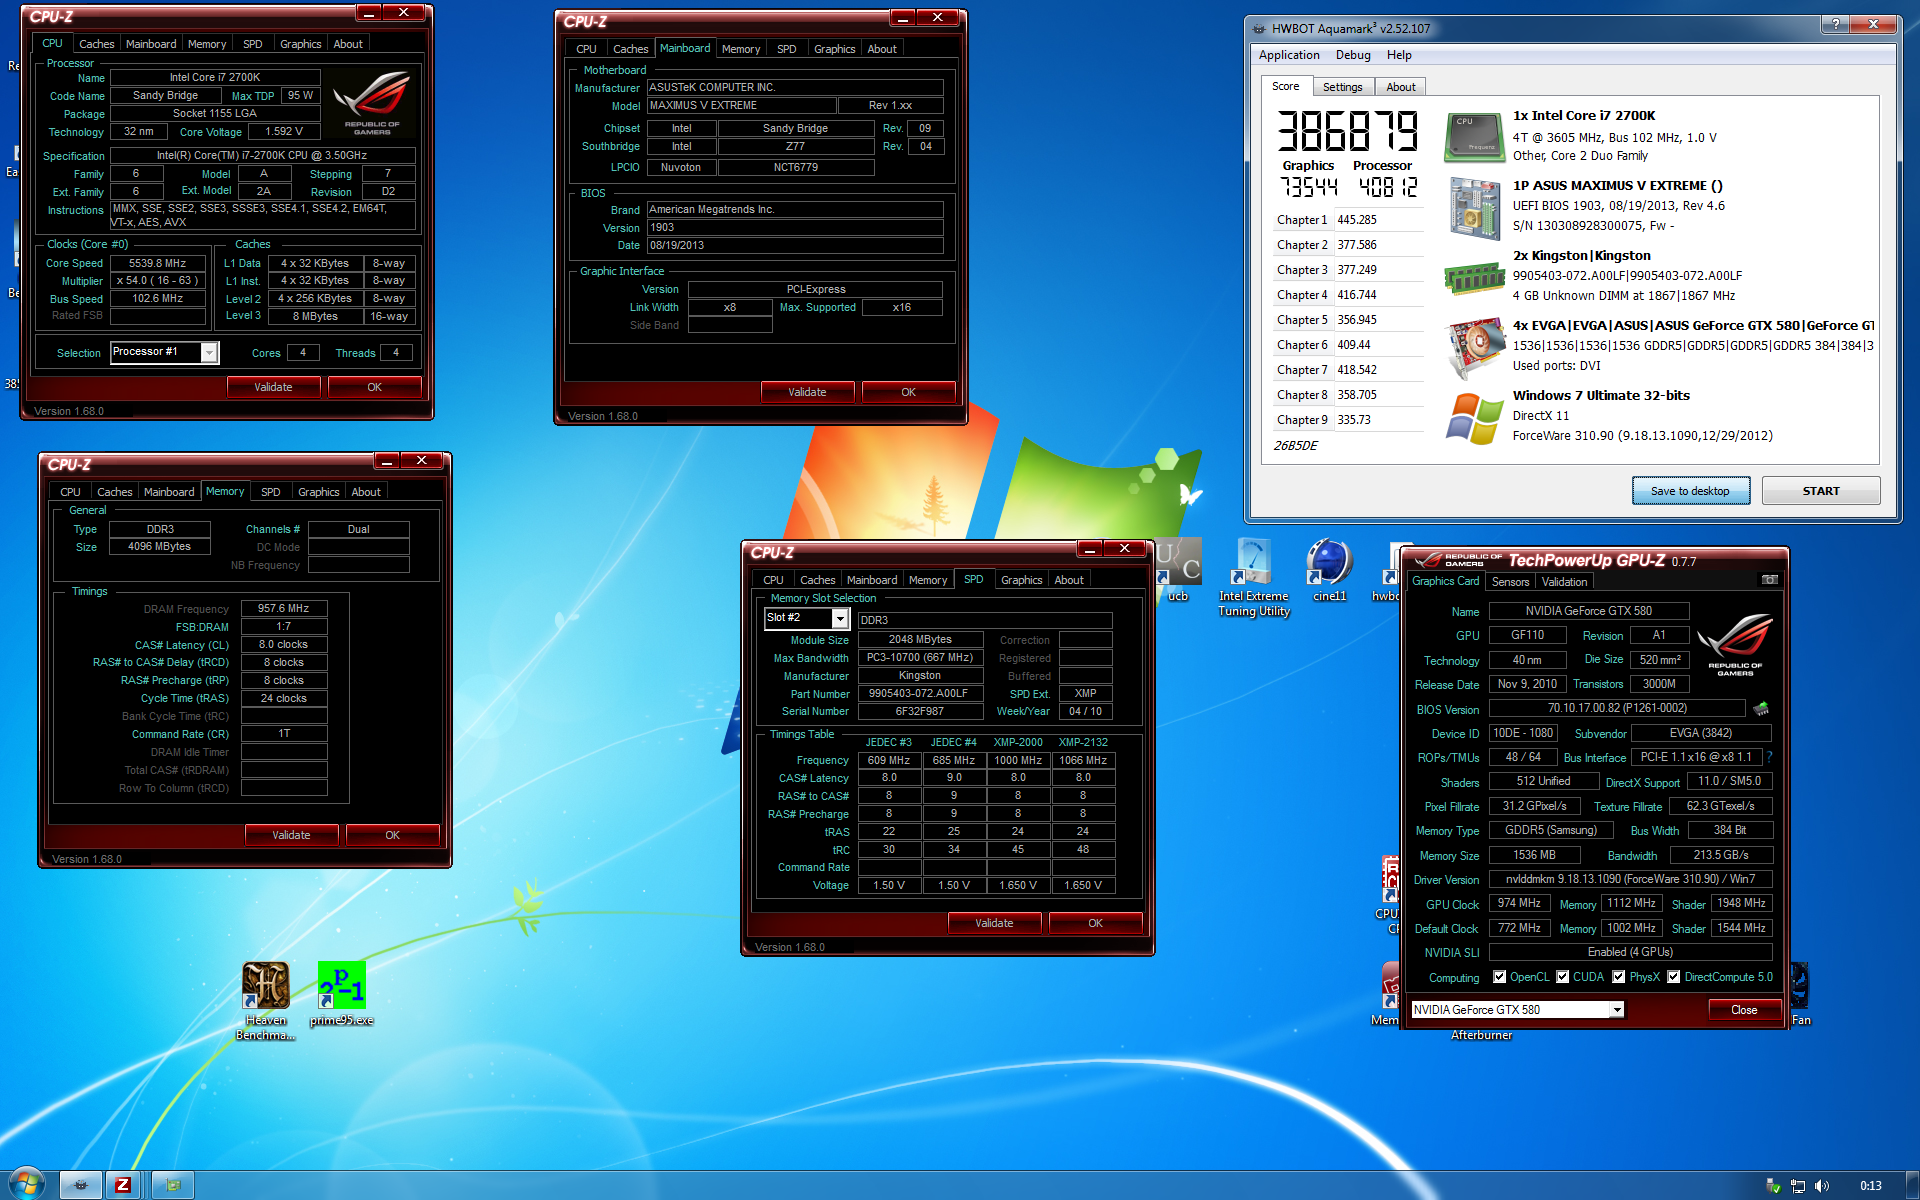Click the GPU-Z BIOS save chip icon

(x=1761, y=708)
